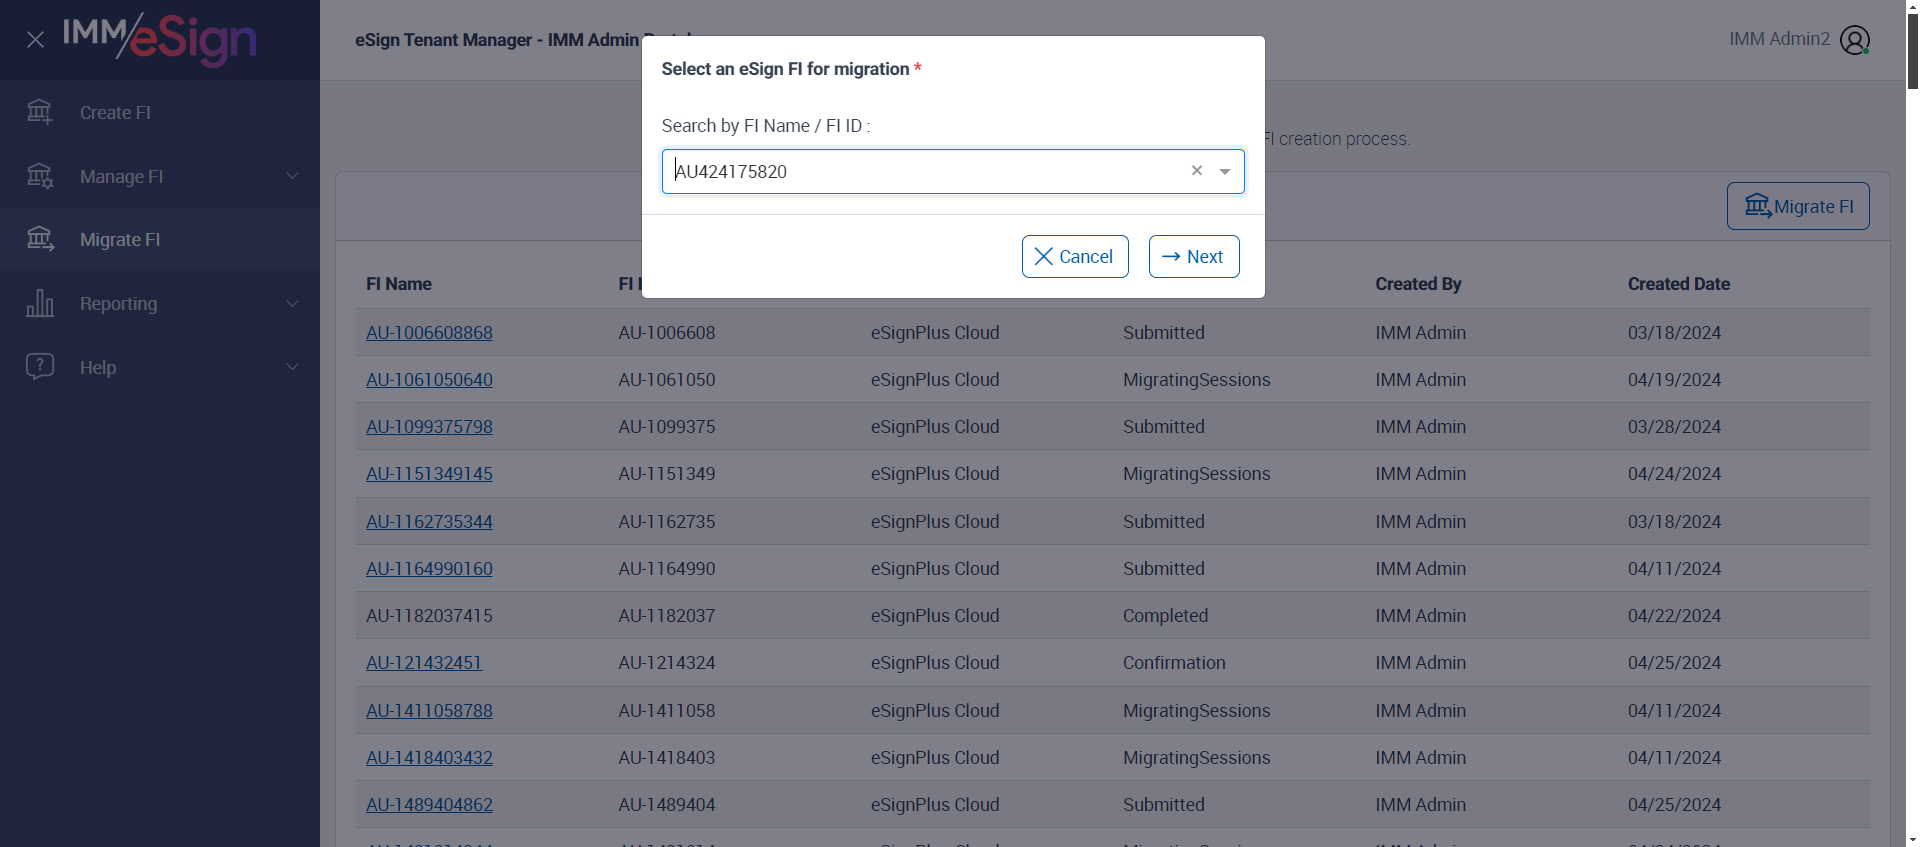
Task: Open the IMM Admin2 user profile icon
Action: 1854,40
